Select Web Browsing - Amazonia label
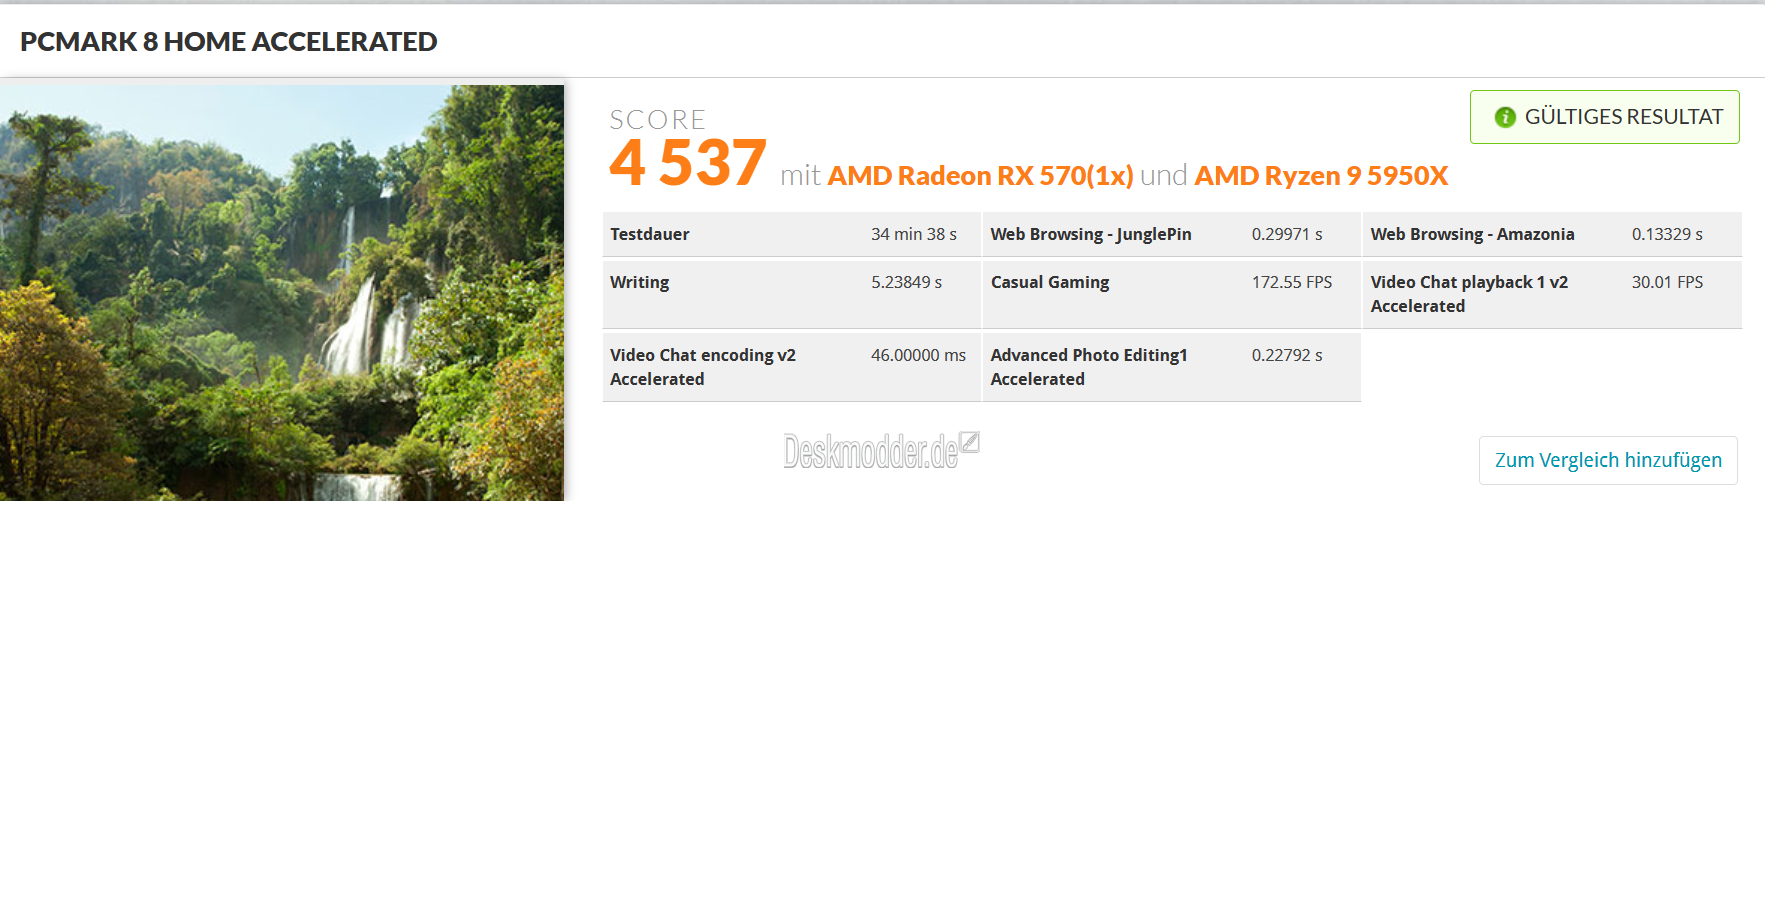This screenshot has height=900, width=1765. [x=1472, y=234]
